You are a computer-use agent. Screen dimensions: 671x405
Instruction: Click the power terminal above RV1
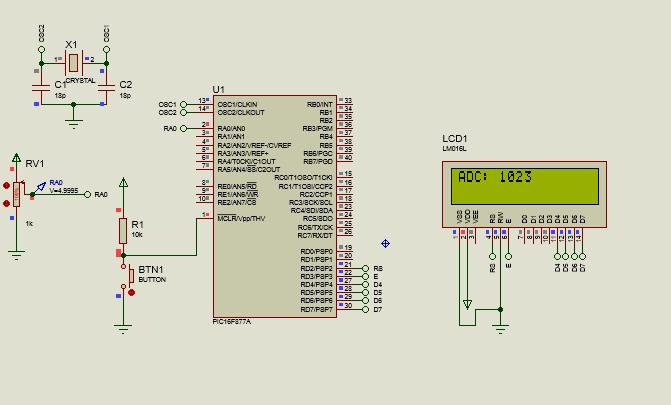click(16, 158)
